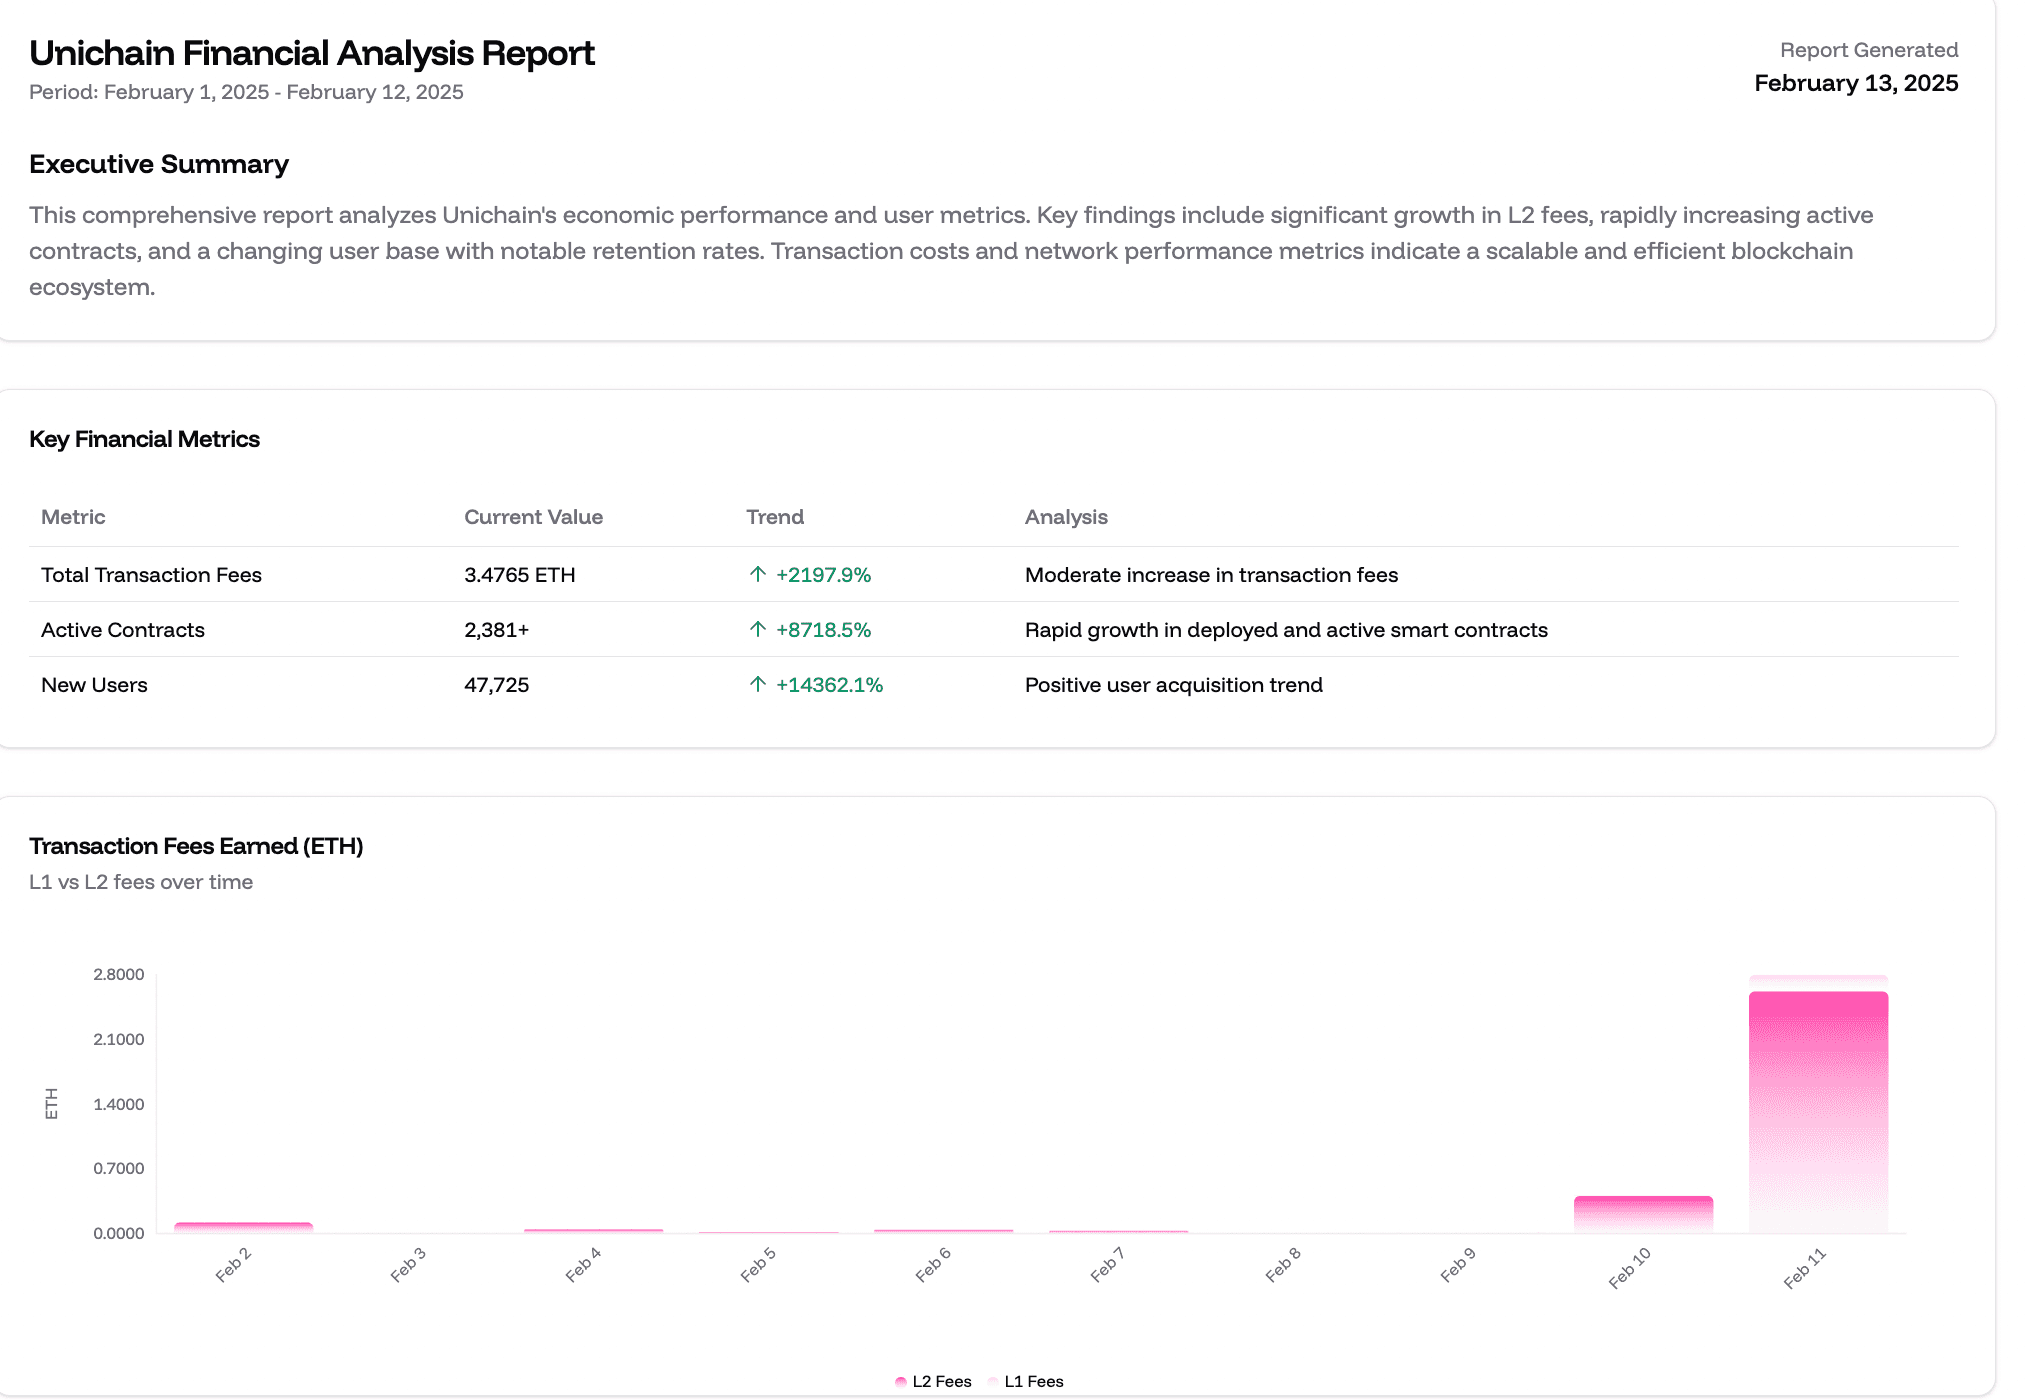Image resolution: width=2030 pixels, height=1400 pixels.
Task: Select the Active Contracts row label
Action: click(123, 630)
